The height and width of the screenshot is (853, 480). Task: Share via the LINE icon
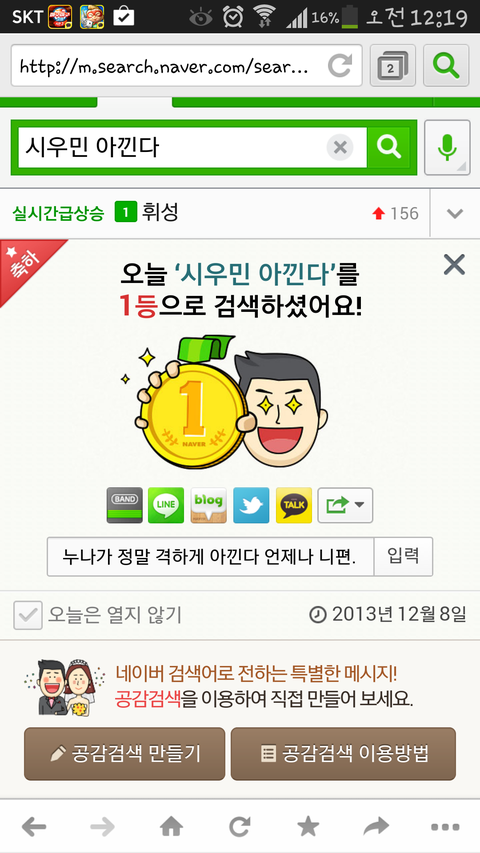click(x=166, y=505)
